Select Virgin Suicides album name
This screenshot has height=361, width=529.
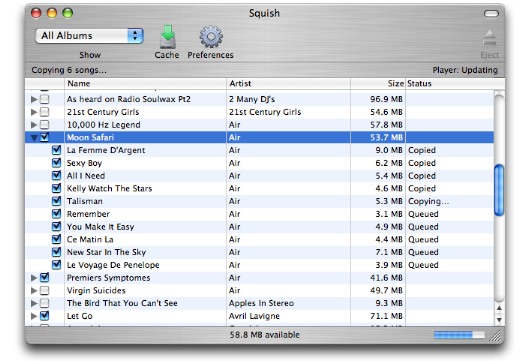96,291
